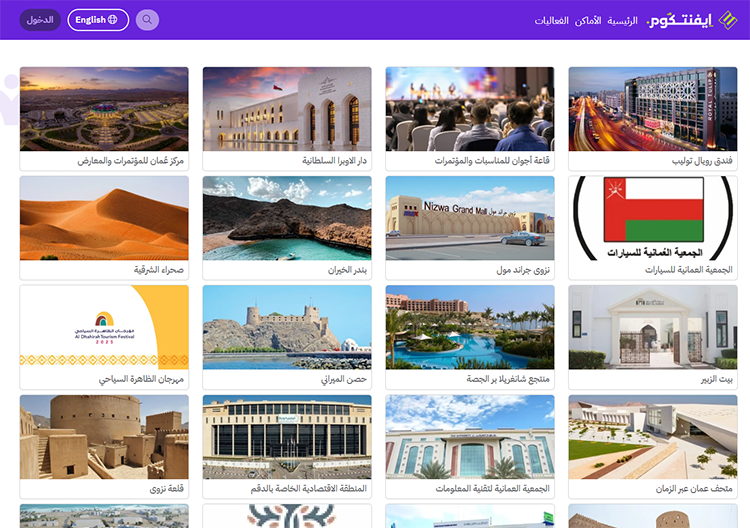Open the الرئيسية menu item

(622, 21)
